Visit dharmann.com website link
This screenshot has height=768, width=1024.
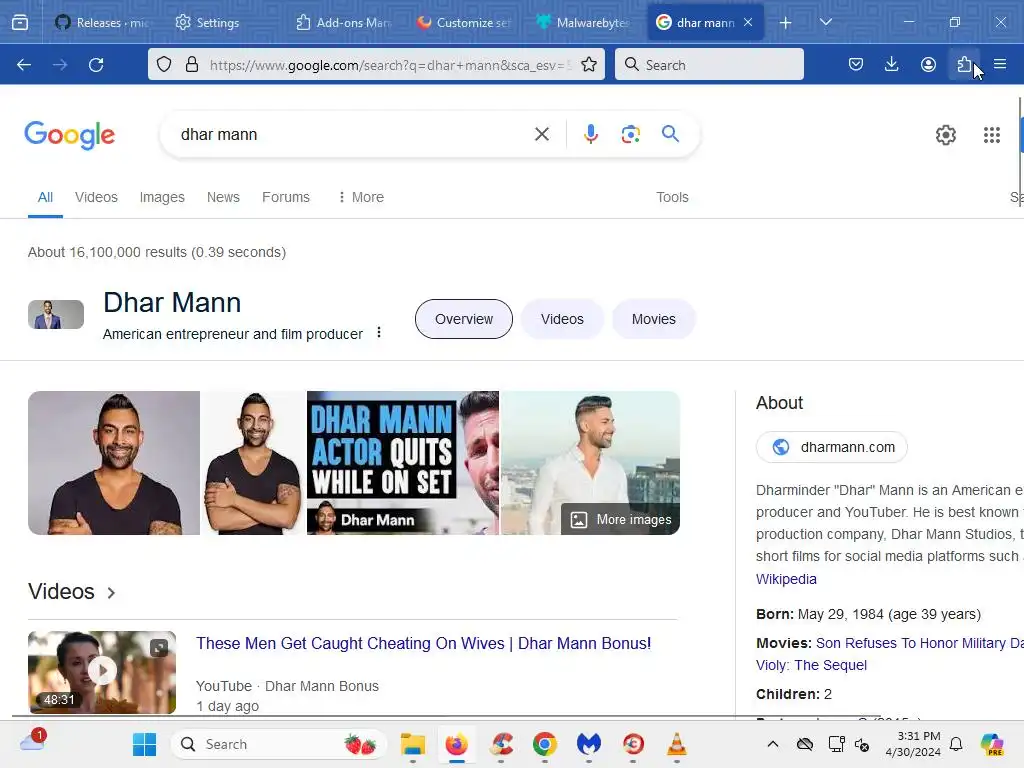[x=831, y=447]
